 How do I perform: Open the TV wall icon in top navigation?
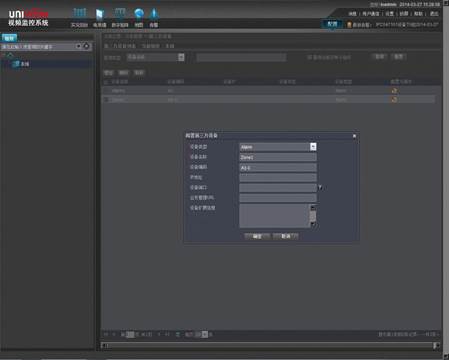(x=100, y=14)
